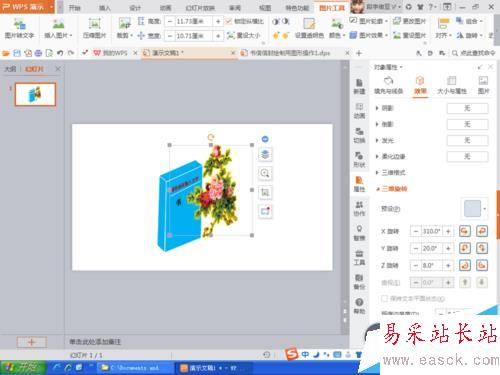Click the first Y 旋转 rotate button

pos(465,248)
